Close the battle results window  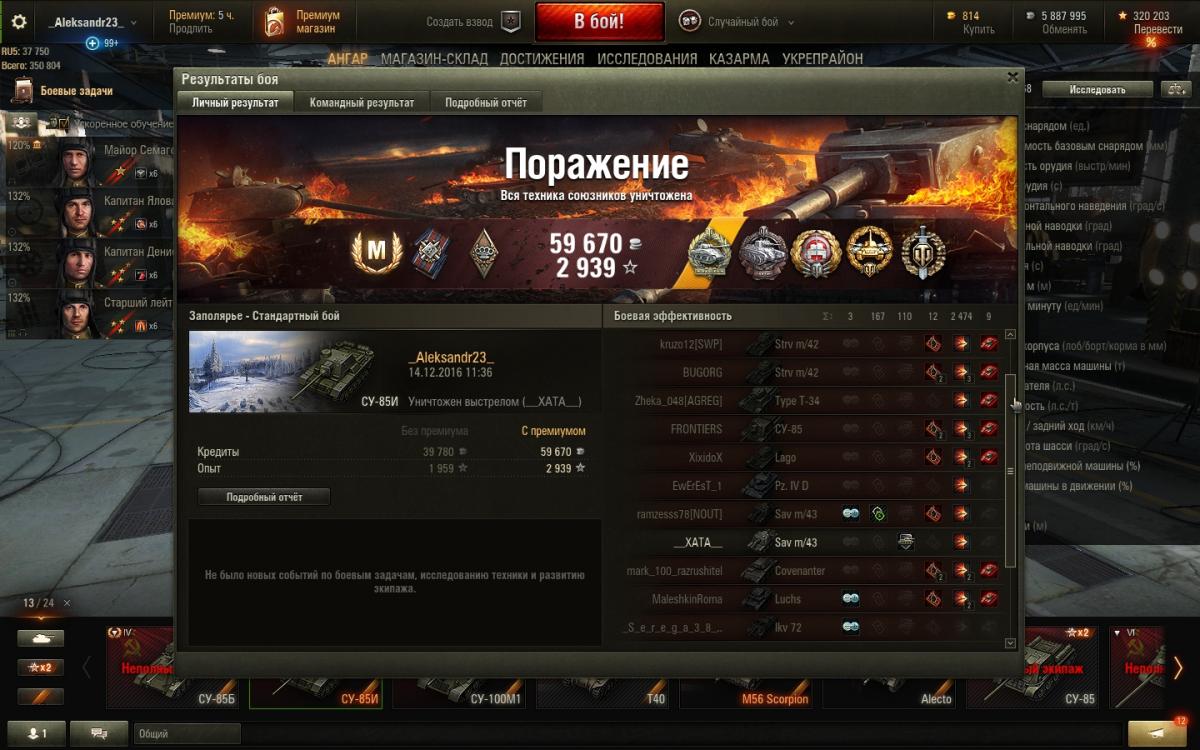[x=1012, y=77]
